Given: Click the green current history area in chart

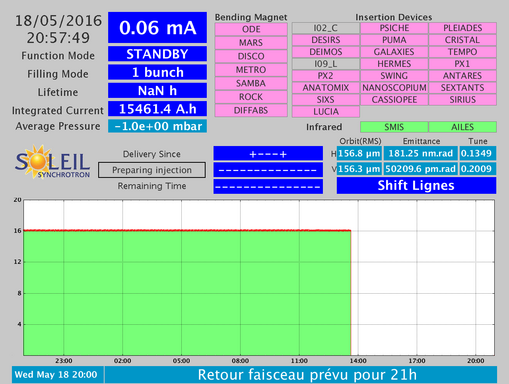Looking at the screenshot, I should click(187, 293).
